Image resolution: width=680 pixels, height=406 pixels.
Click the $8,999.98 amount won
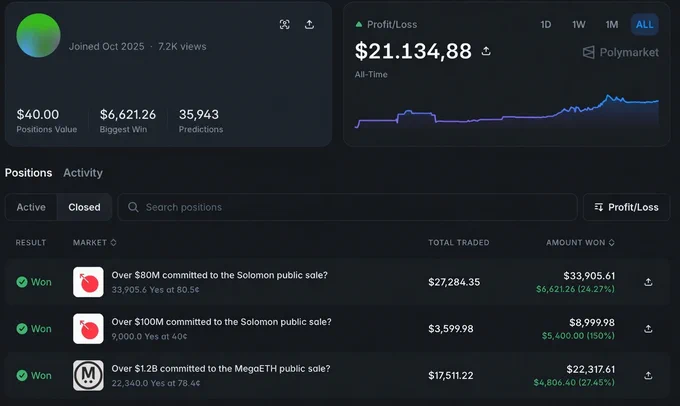[592, 323]
